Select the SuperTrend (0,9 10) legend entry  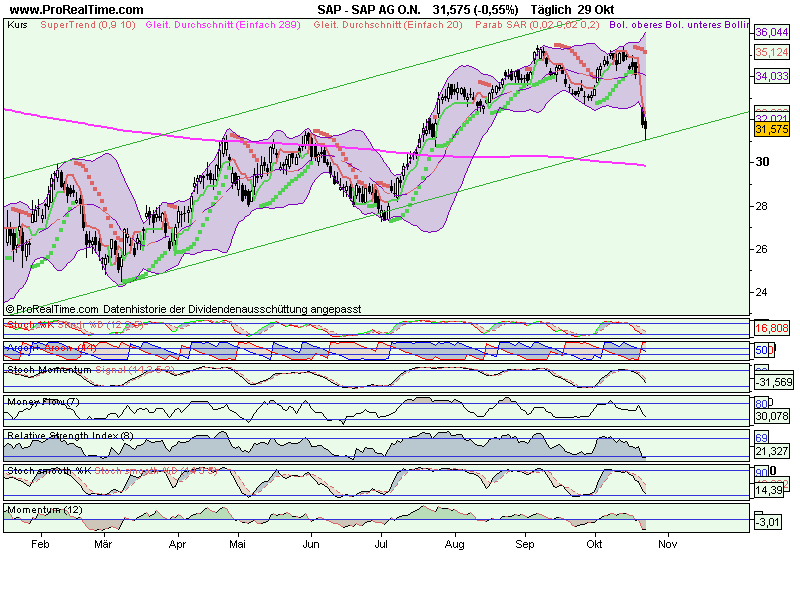click(88, 24)
